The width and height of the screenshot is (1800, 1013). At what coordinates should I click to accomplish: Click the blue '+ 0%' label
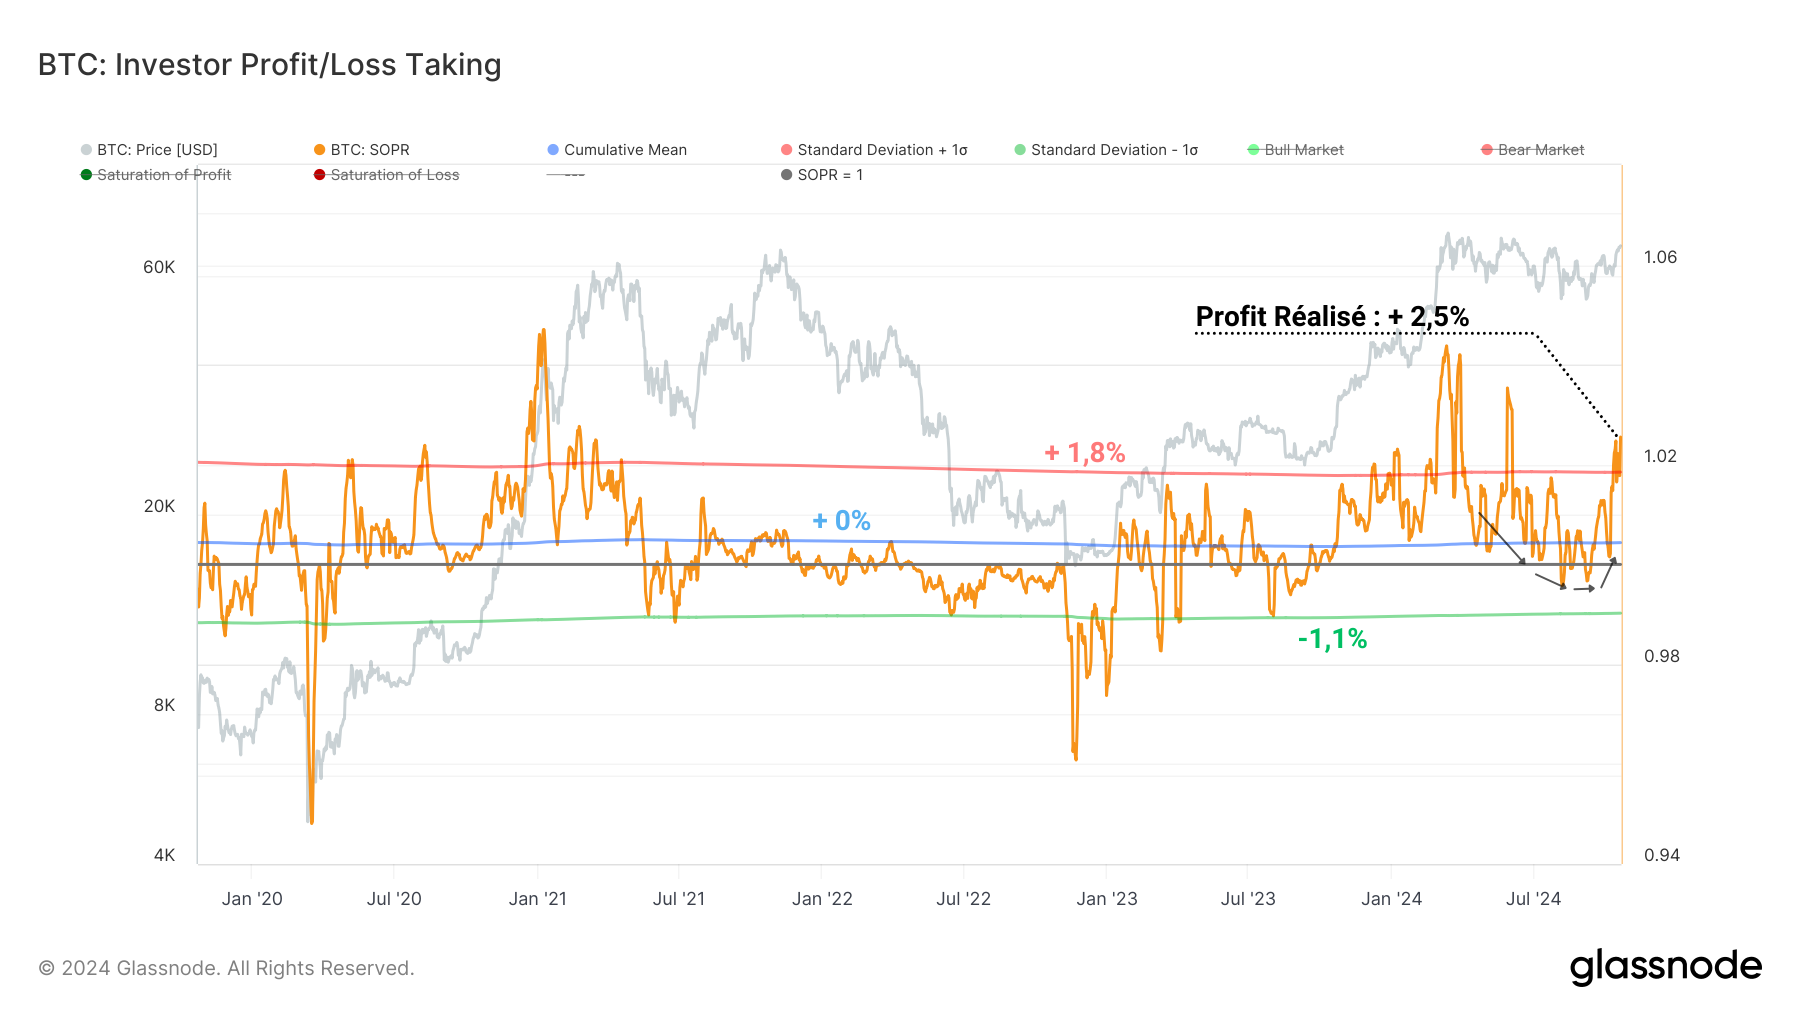click(841, 520)
